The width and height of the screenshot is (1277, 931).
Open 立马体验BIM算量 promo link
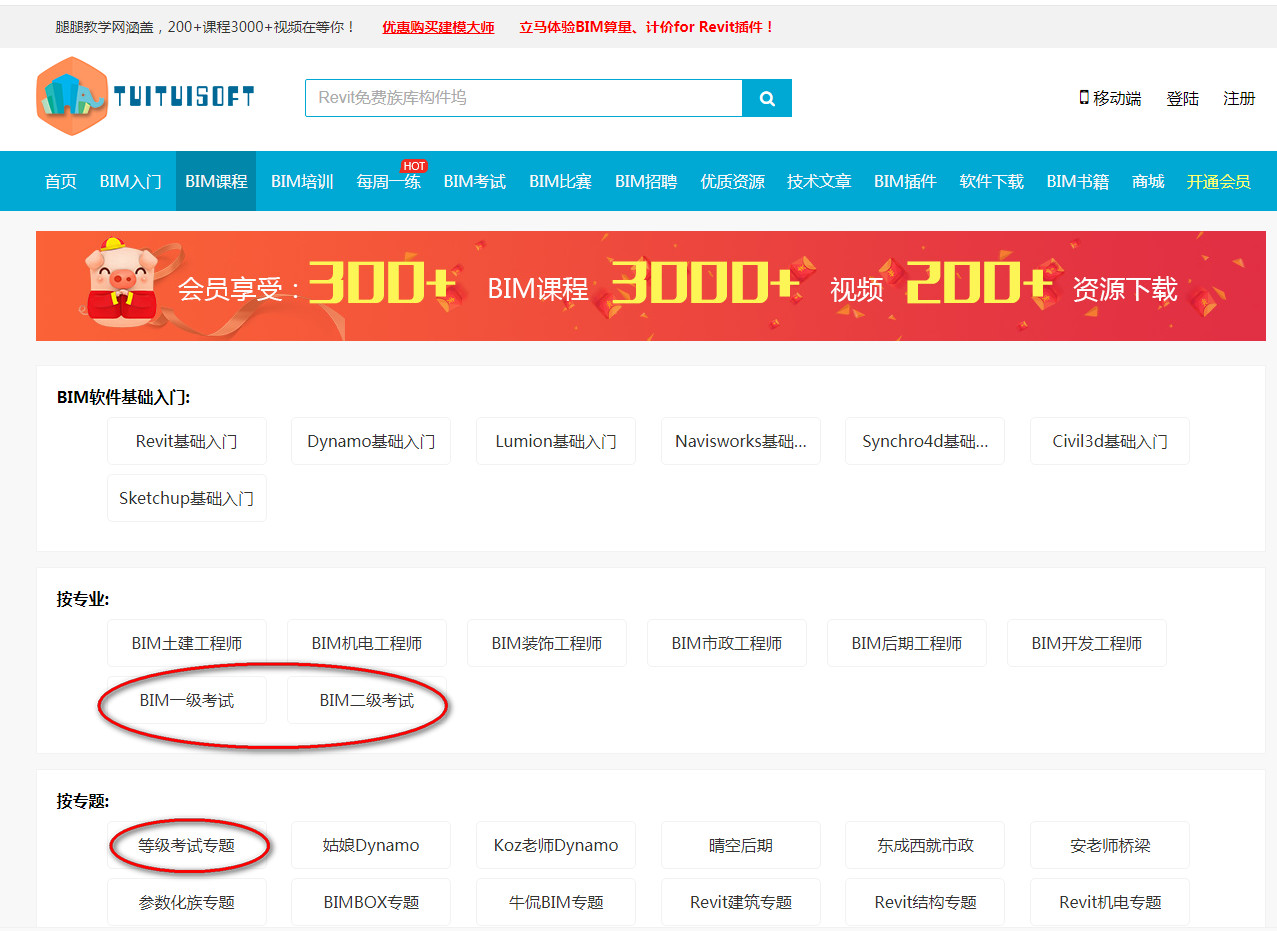pyautogui.click(x=647, y=27)
